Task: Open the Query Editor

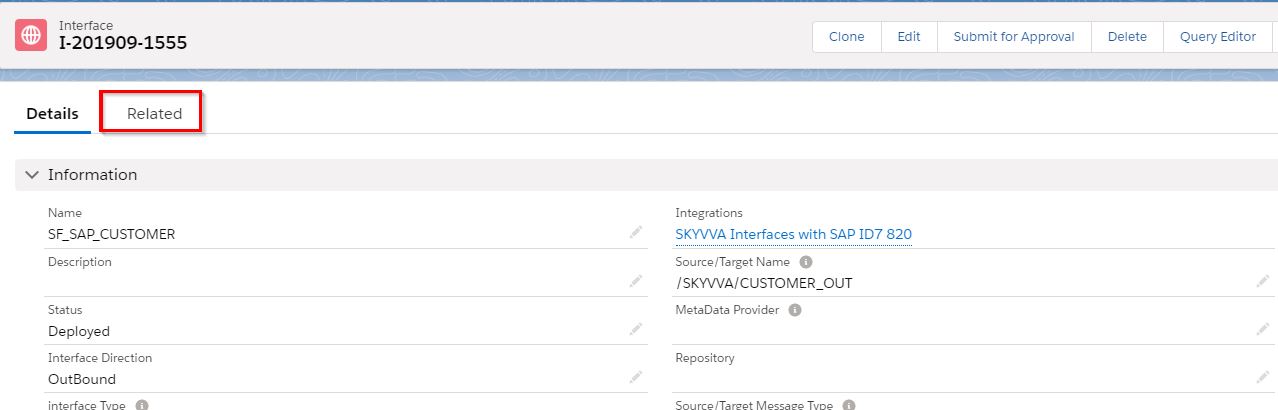Action: coord(1217,37)
